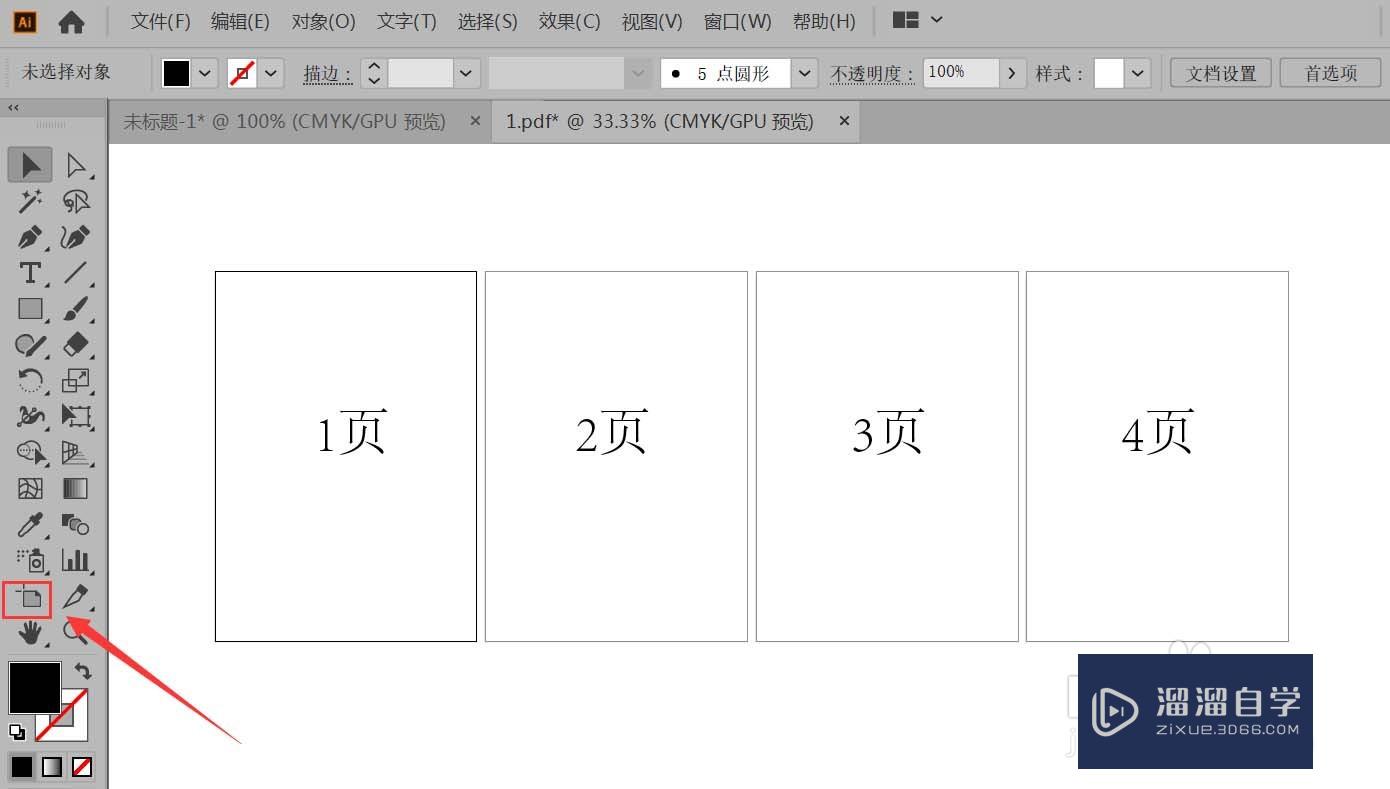
Task: Open the 编辑(E) menu
Action: [240, 21]
